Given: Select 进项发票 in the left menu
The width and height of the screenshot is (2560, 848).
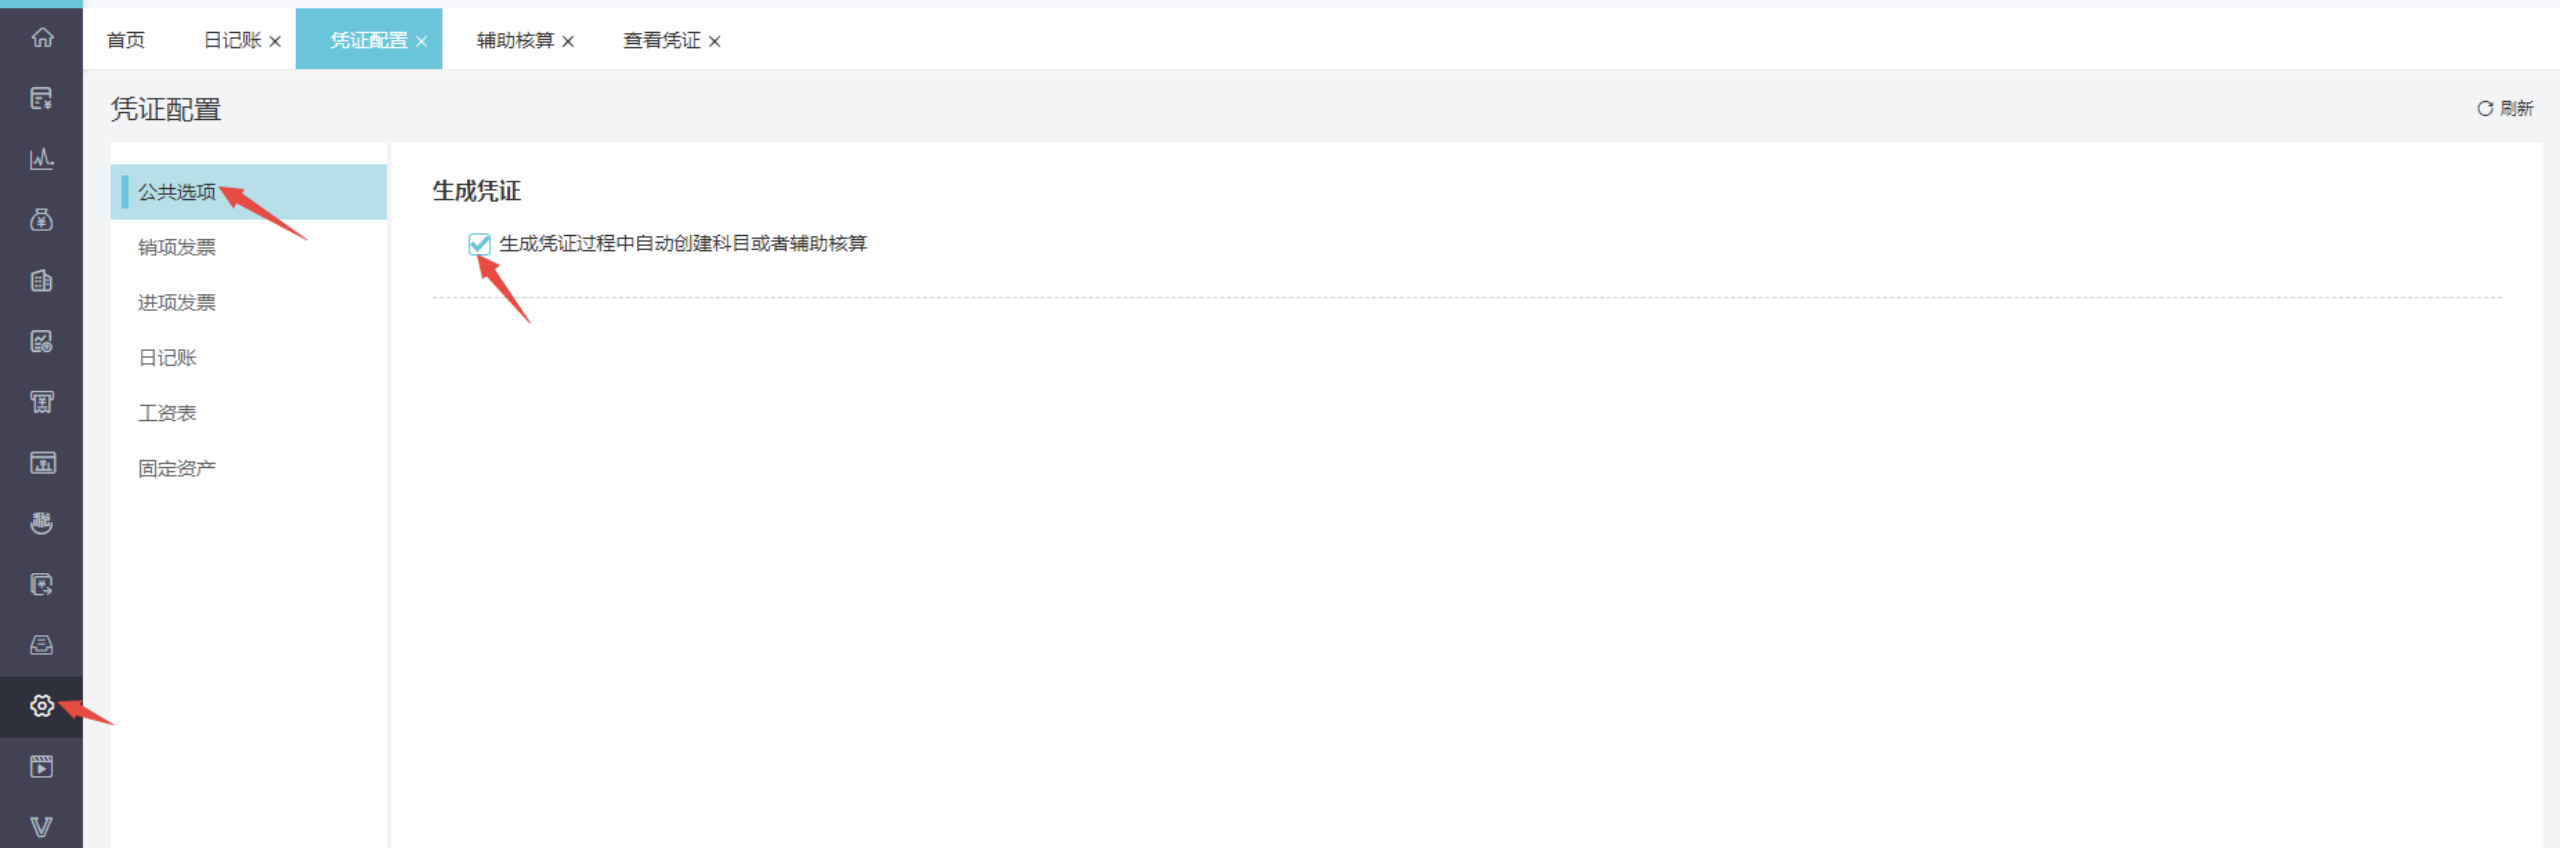Looking at the screenshot, I should click(177, 302).
